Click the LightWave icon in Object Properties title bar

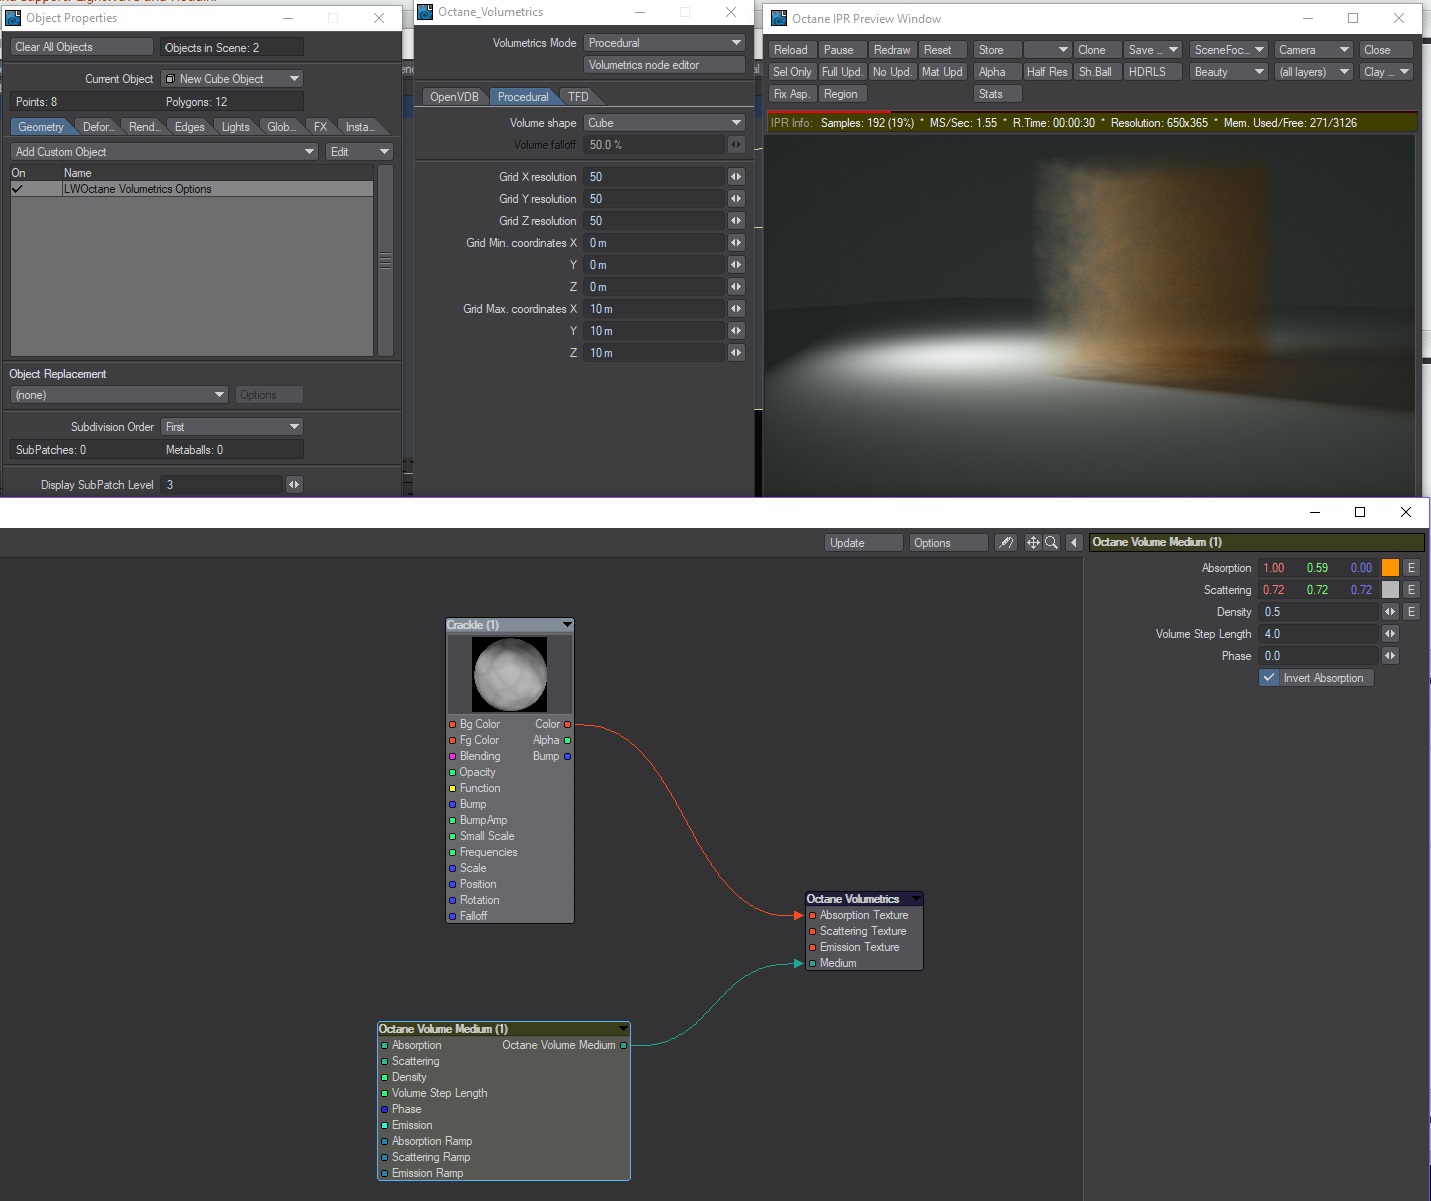pos(13,18)
